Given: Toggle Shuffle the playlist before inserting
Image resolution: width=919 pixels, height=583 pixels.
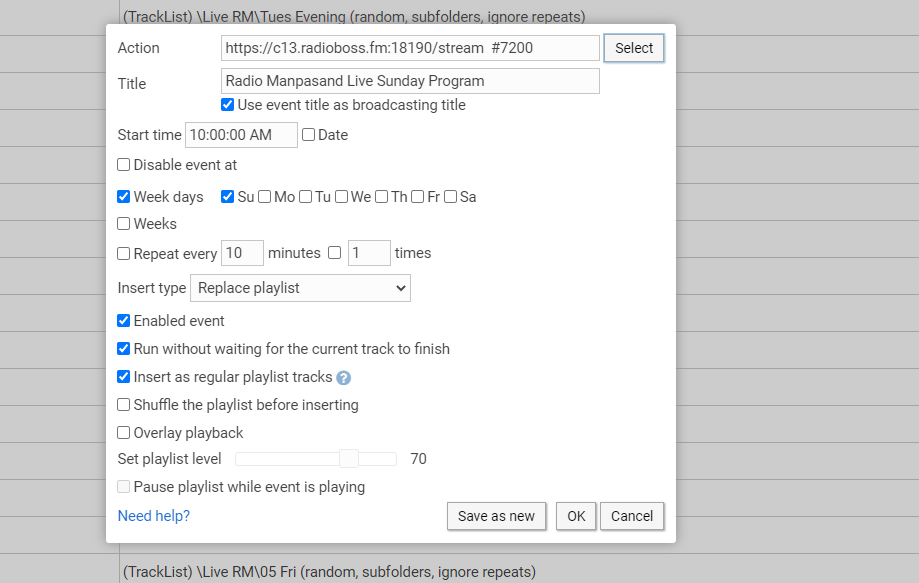Looking at the screenshot, I should 123,405.
